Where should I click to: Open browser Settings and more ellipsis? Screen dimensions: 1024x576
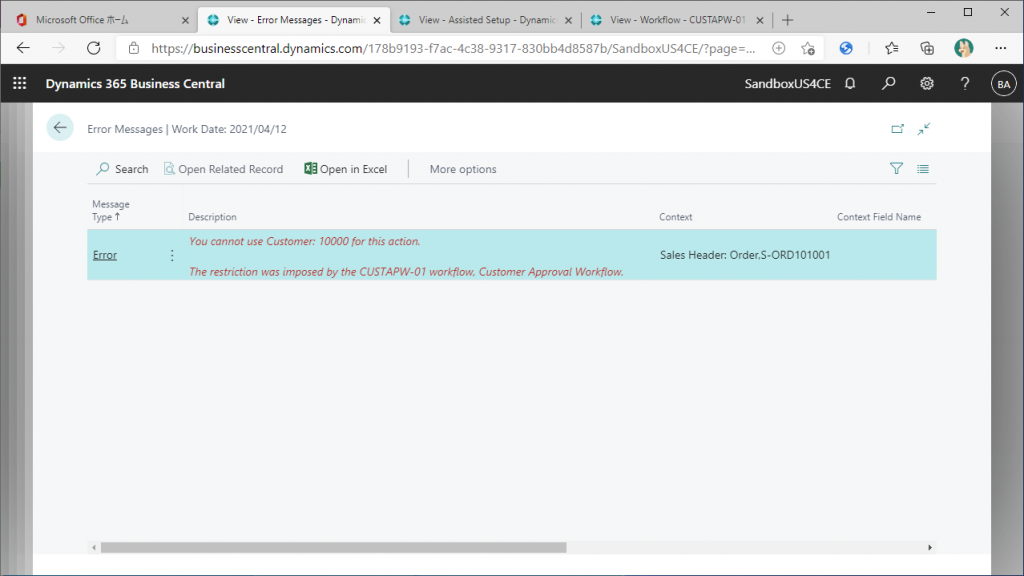click(1000, 48)
